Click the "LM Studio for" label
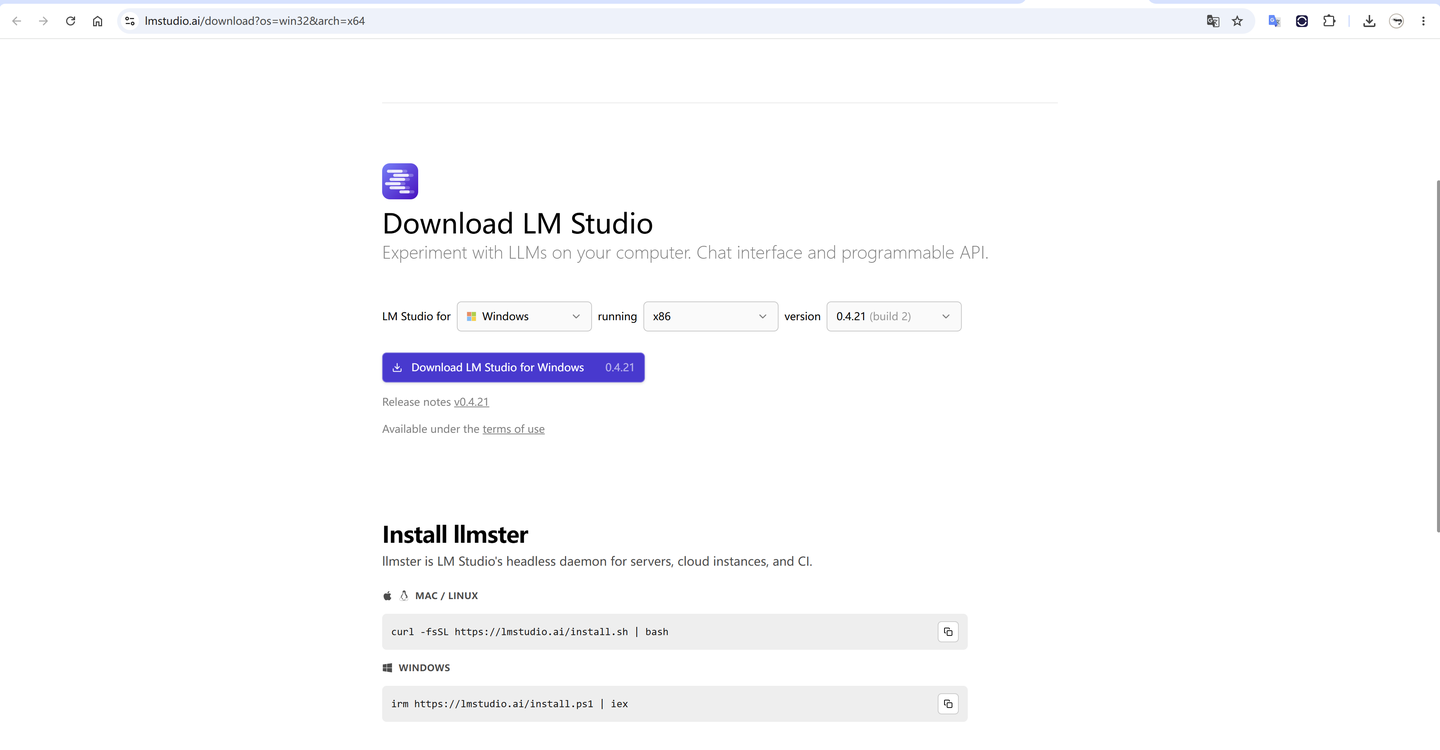 click(416, 316)
